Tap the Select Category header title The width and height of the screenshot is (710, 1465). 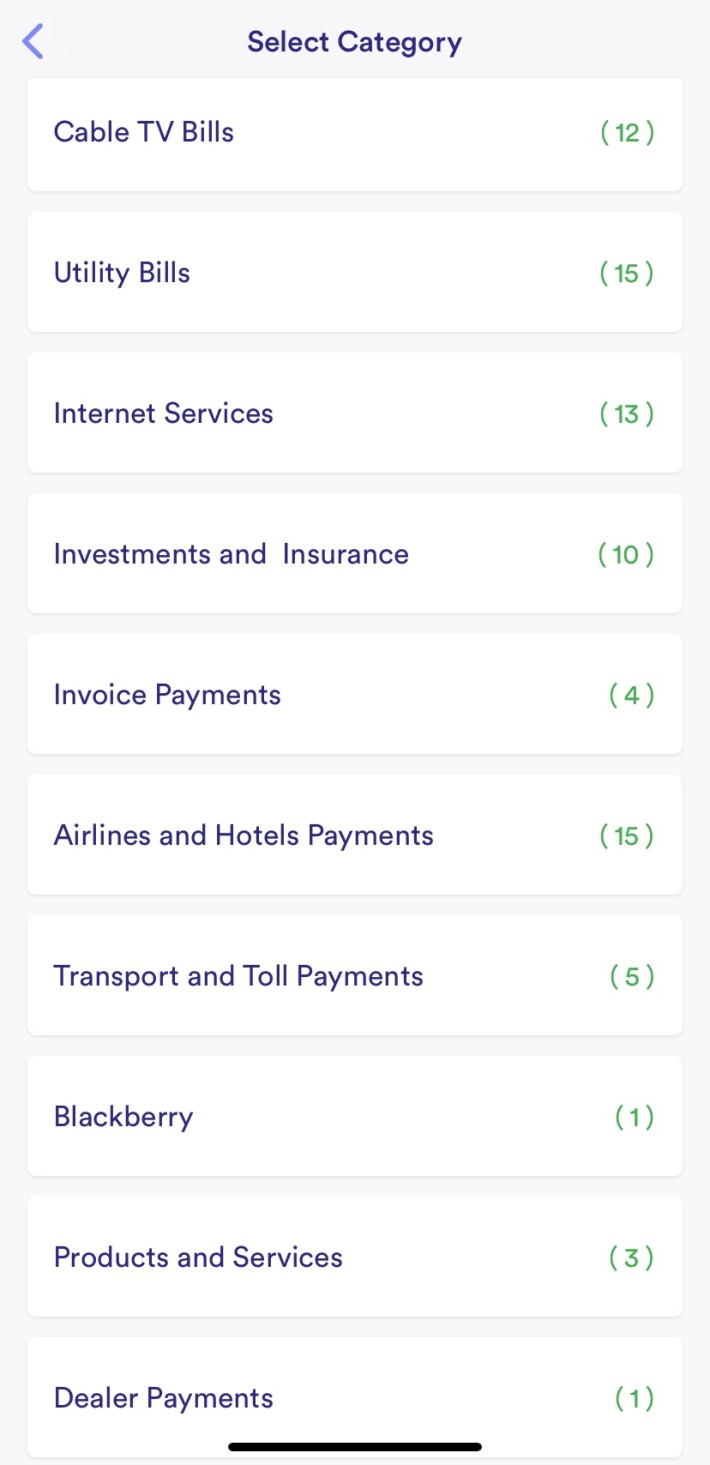(354, 42)
